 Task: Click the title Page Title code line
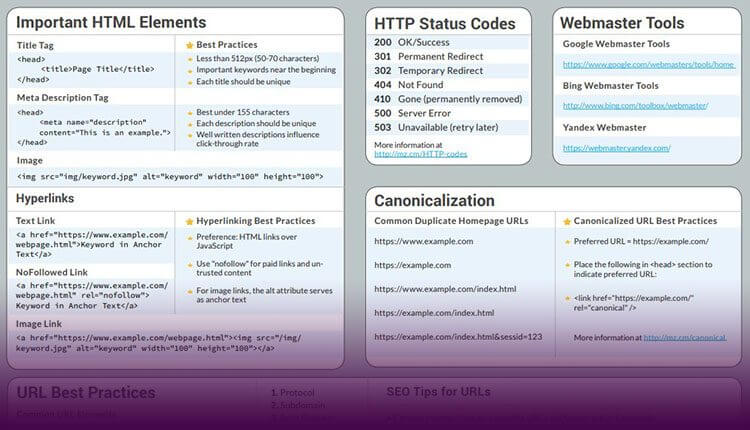(x=98, y=69)
